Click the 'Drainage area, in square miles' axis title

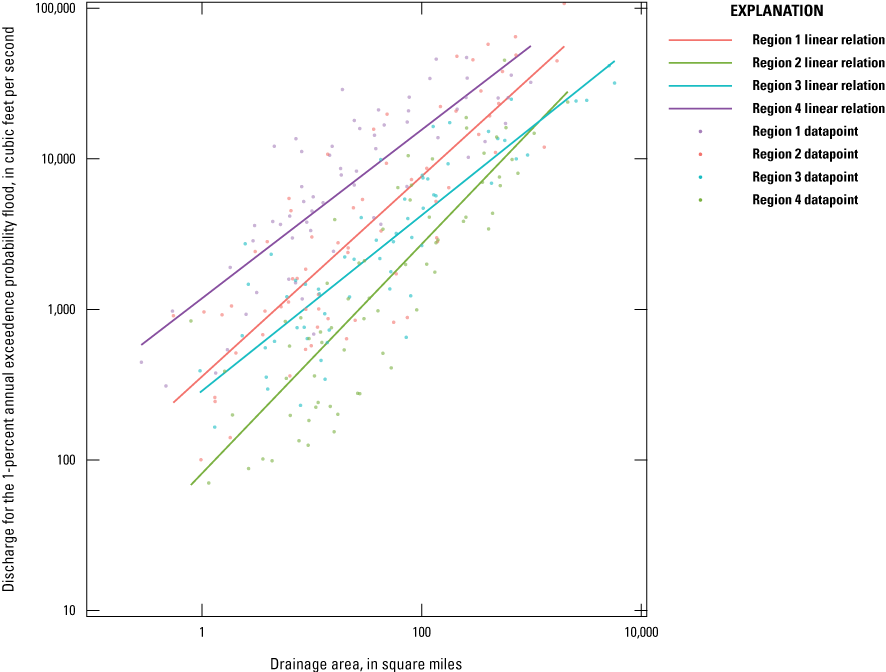tap(366, 663)
